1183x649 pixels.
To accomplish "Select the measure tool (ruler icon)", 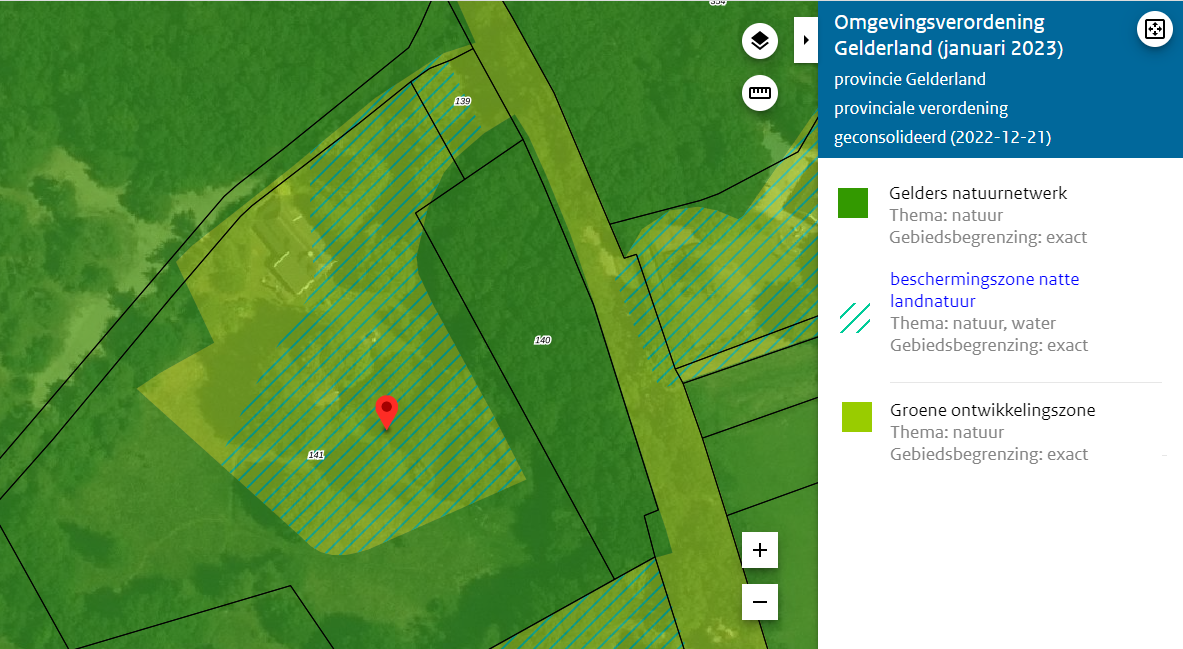I will point(759,93).
